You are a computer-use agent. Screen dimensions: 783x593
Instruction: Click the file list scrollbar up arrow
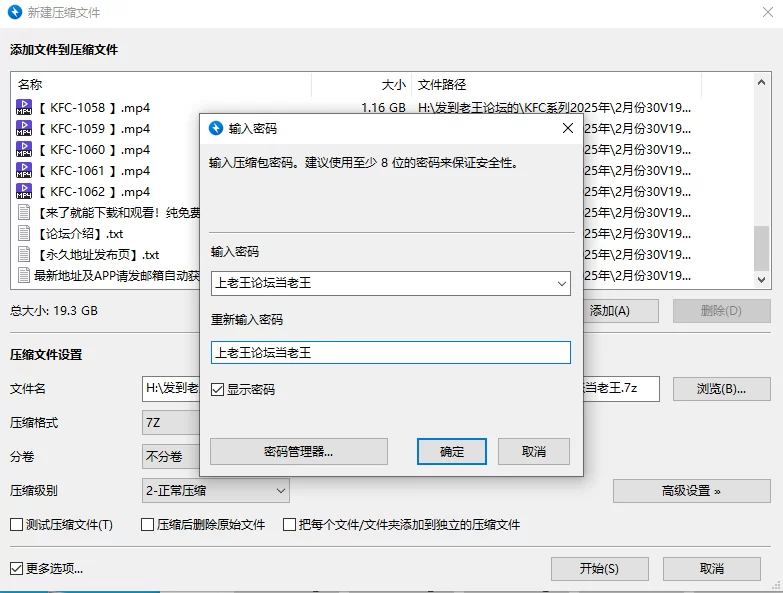pyautogui.click(x=761, y=82)
